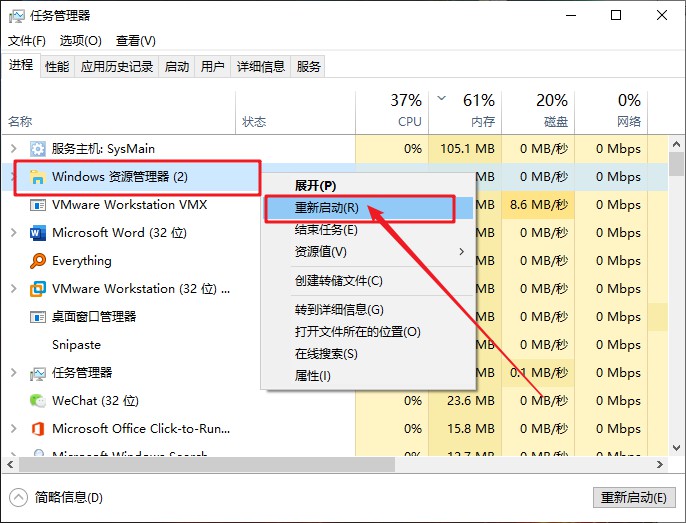
Task: Click the Everything search app icon
Action: pos(37,261)
